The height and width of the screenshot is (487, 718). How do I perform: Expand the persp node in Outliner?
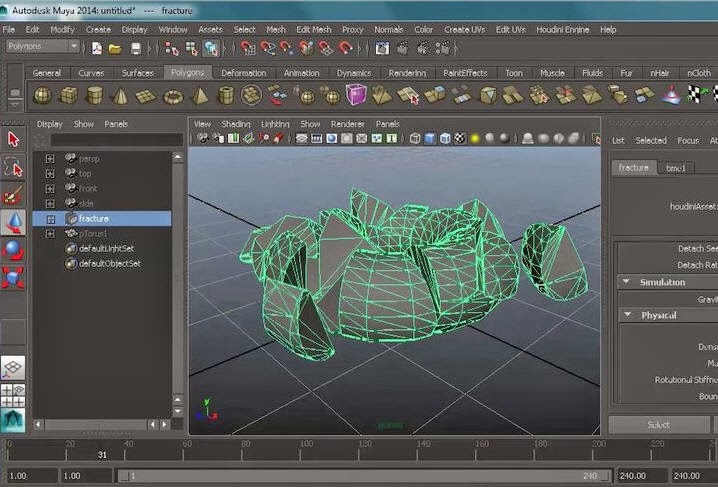point(50,159)
